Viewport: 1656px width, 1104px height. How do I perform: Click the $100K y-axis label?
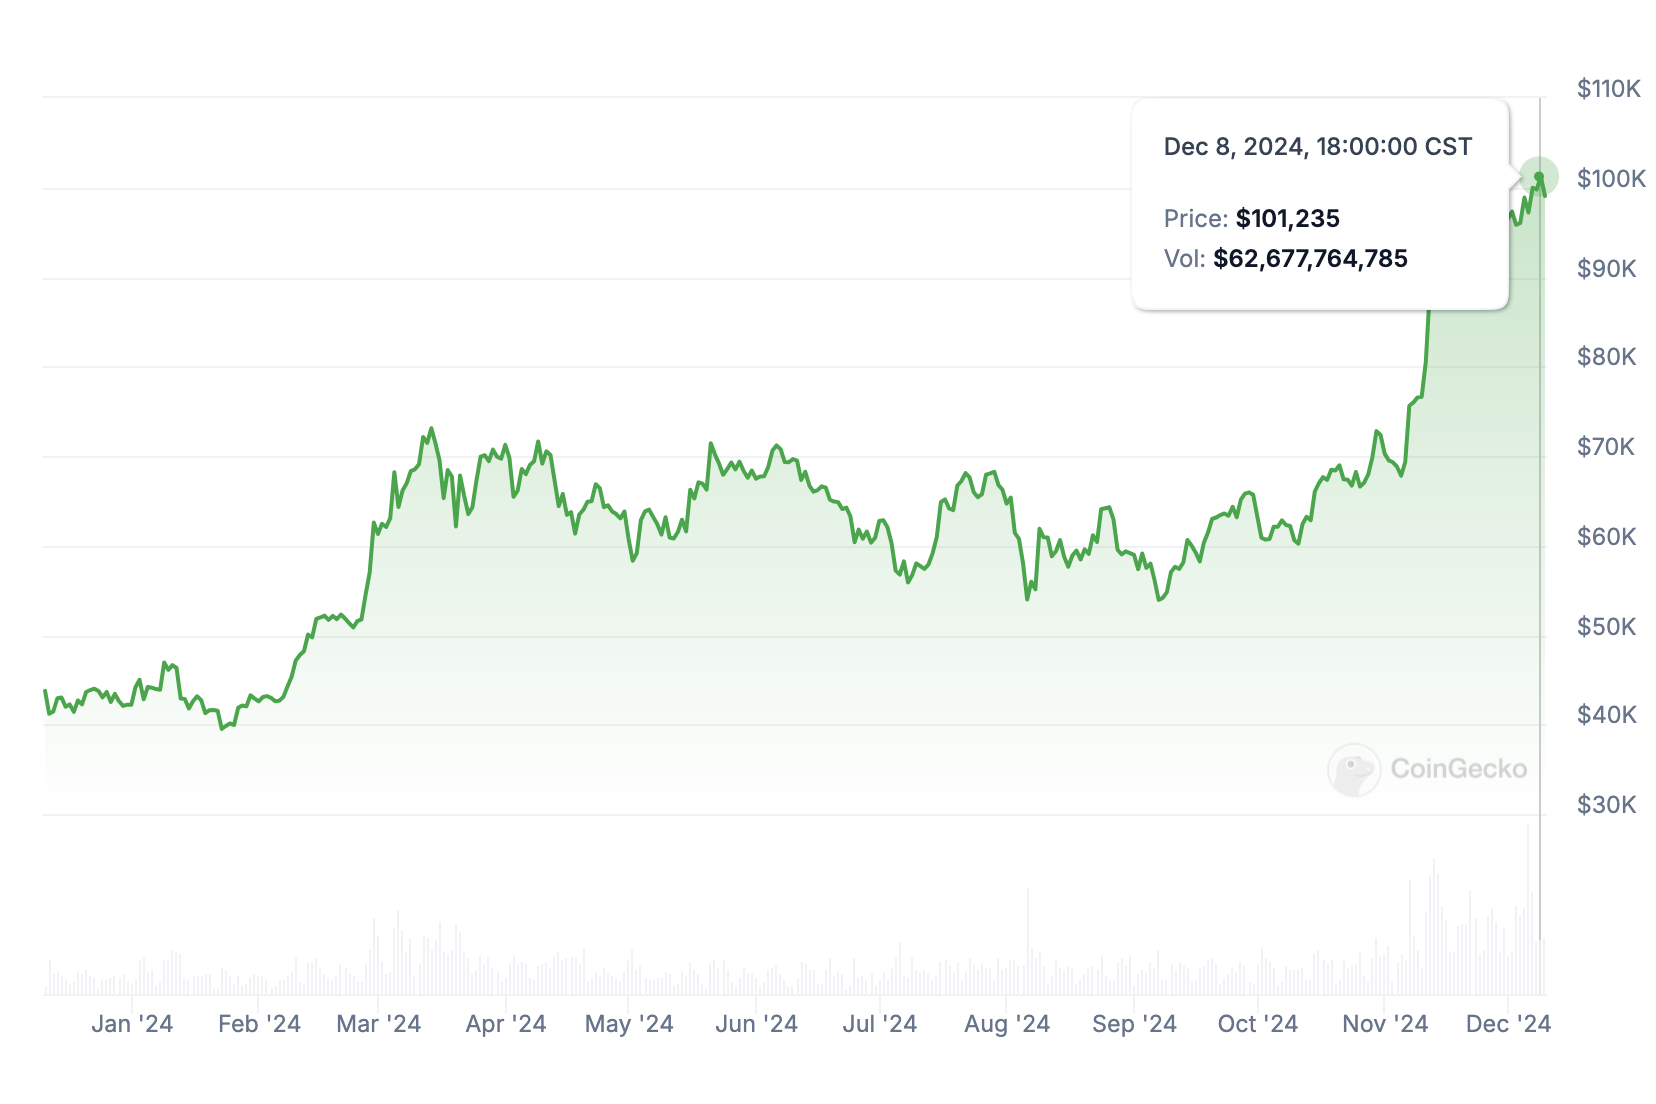[1611, 179]
